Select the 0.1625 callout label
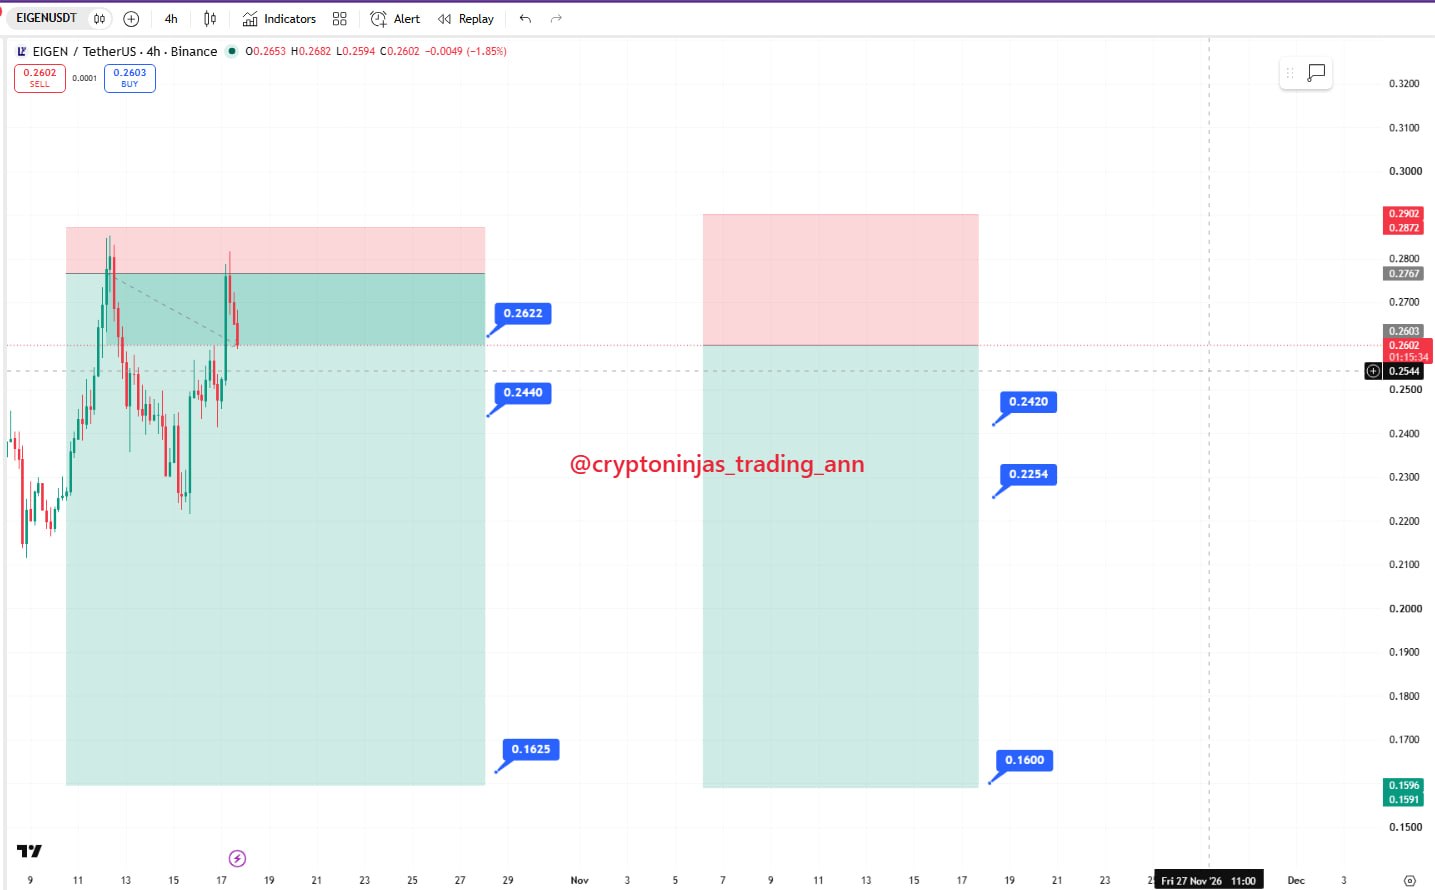1435x890 pixels. tap(531, 749)
